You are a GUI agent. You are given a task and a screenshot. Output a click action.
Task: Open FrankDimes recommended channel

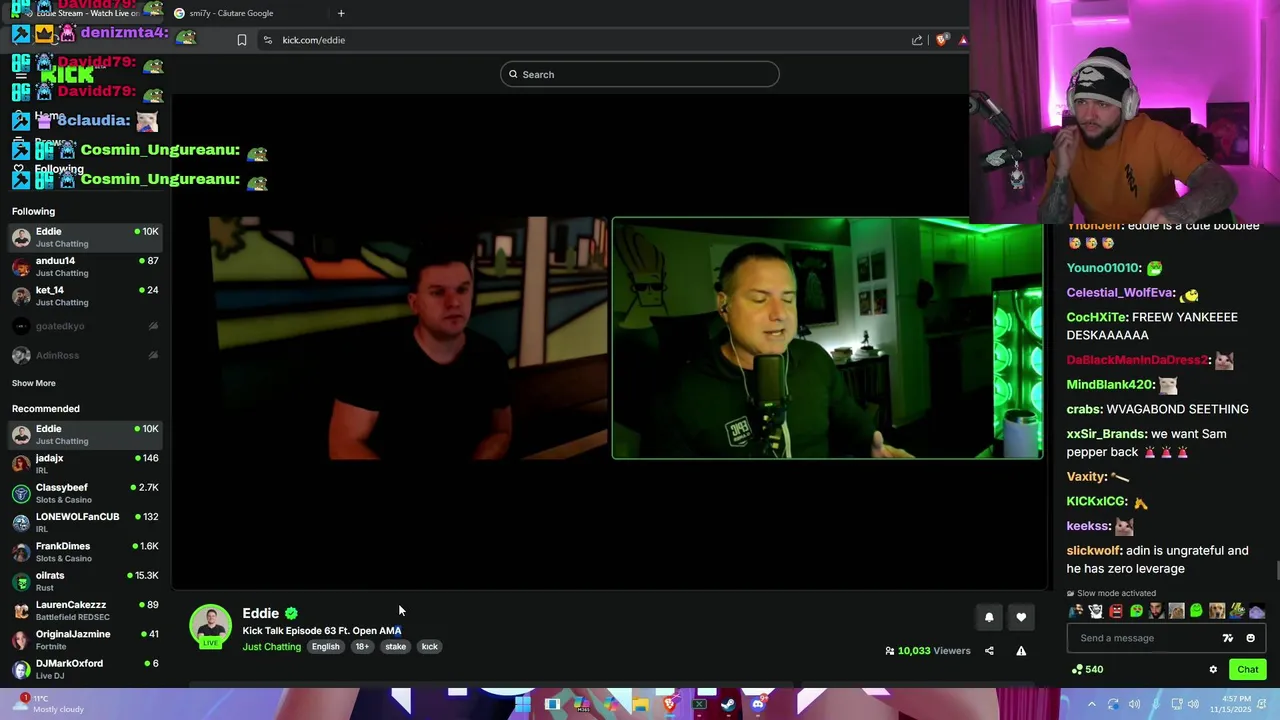coord(85,551)
